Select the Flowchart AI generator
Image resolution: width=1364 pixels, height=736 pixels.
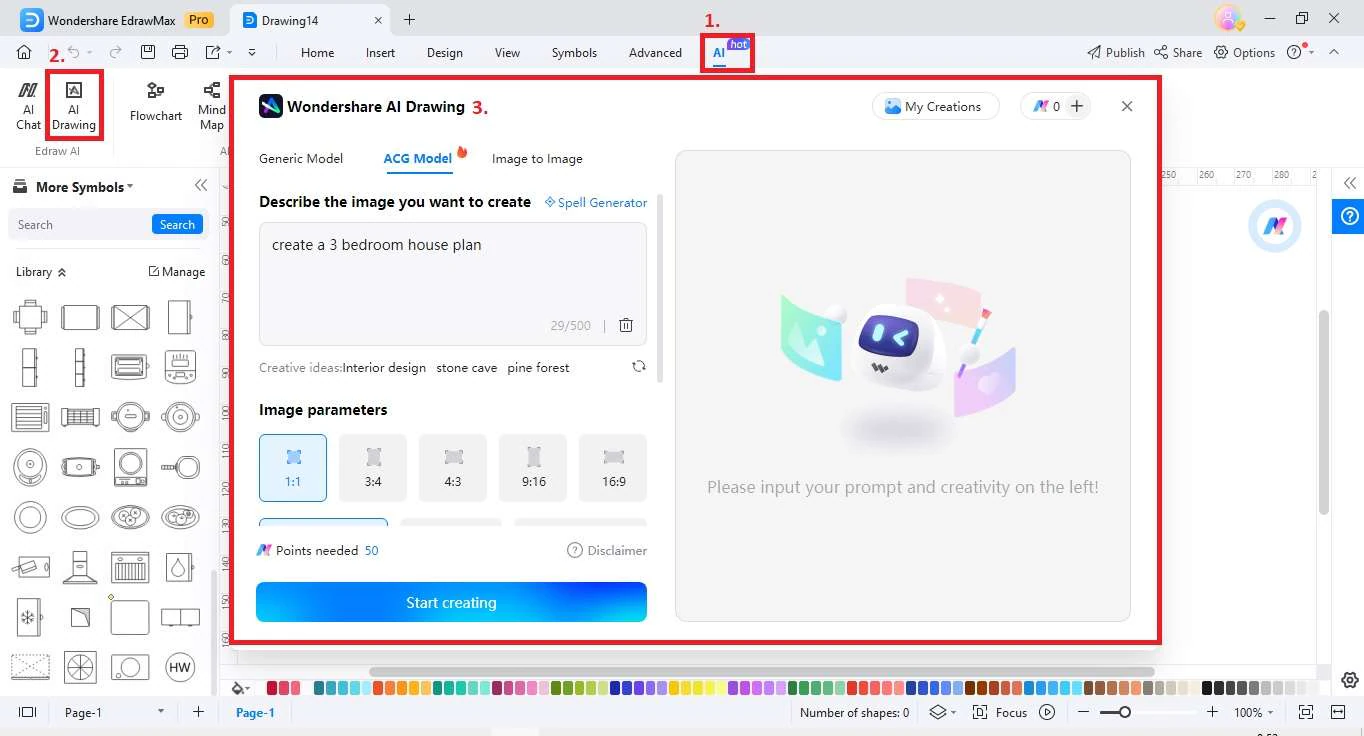click(x=156, y=103)
